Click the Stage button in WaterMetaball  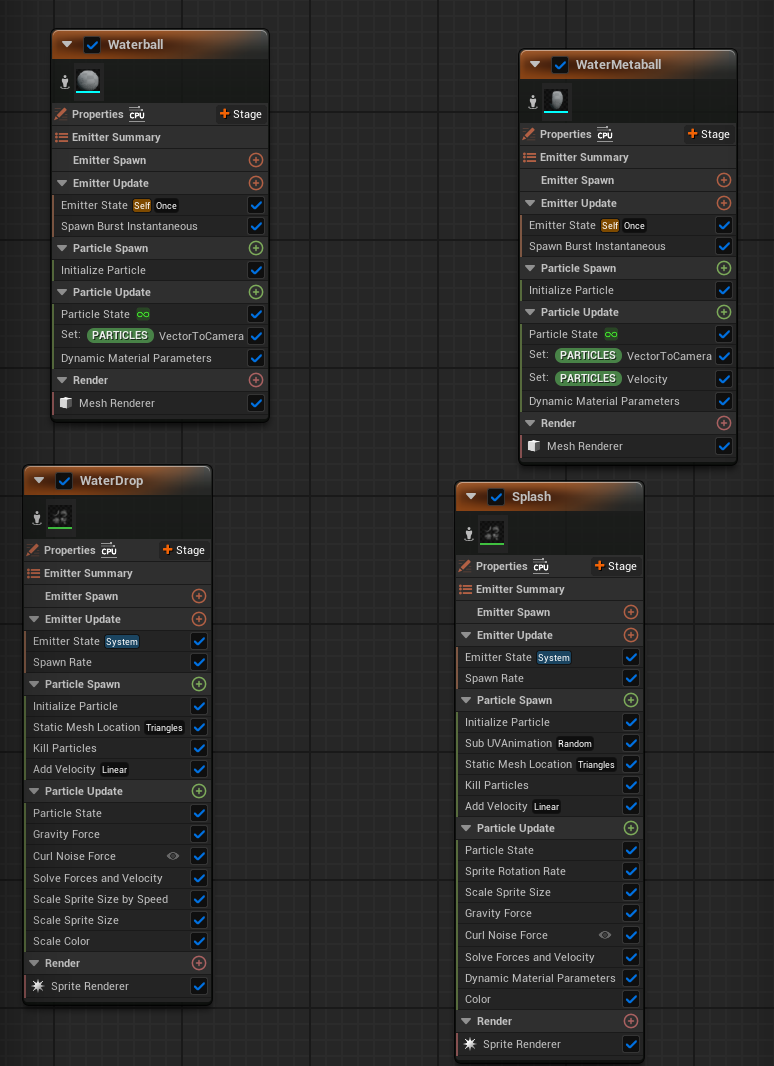coord(709,134)
